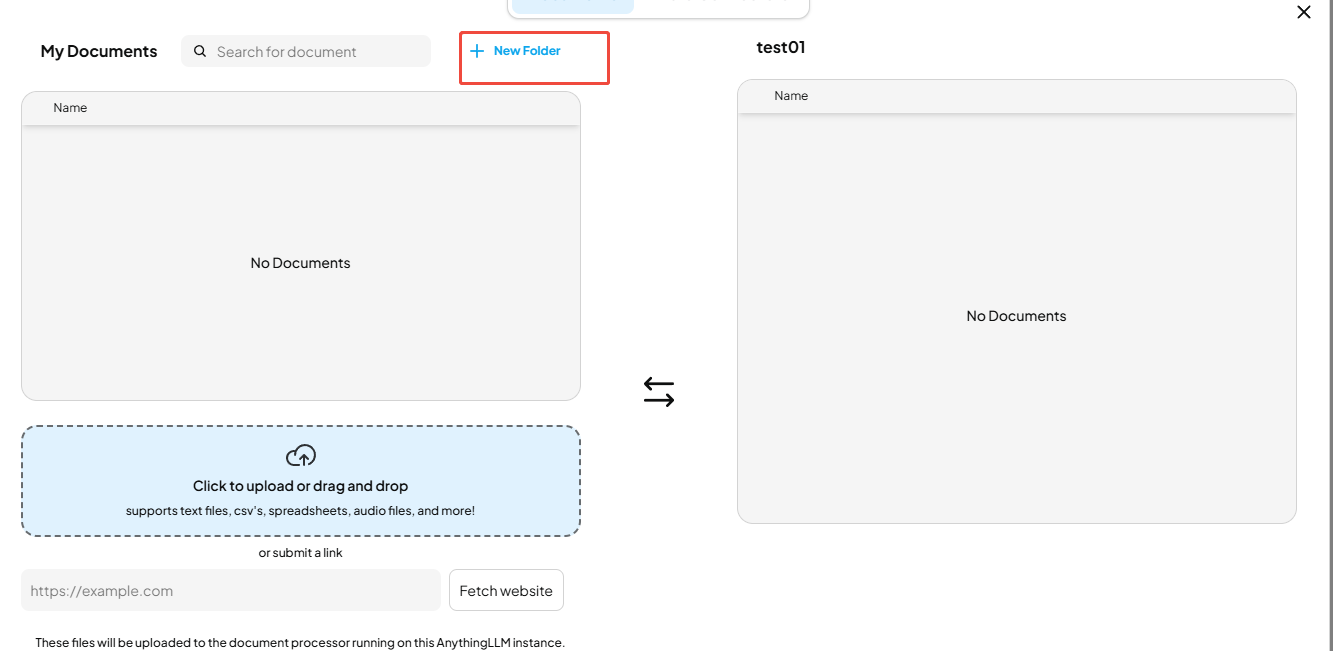Click the 'or submit a link' text
The width and height of the screenshot is (1333, 651).
click(x=301, y=553)
